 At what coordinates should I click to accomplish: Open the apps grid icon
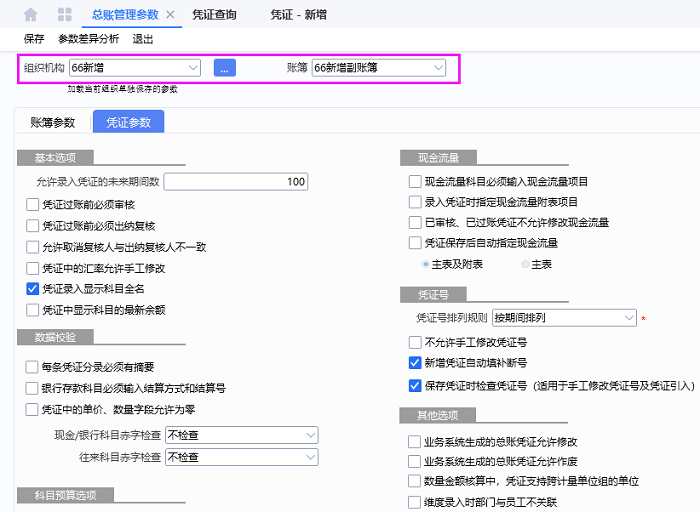[x=65, y=15]
